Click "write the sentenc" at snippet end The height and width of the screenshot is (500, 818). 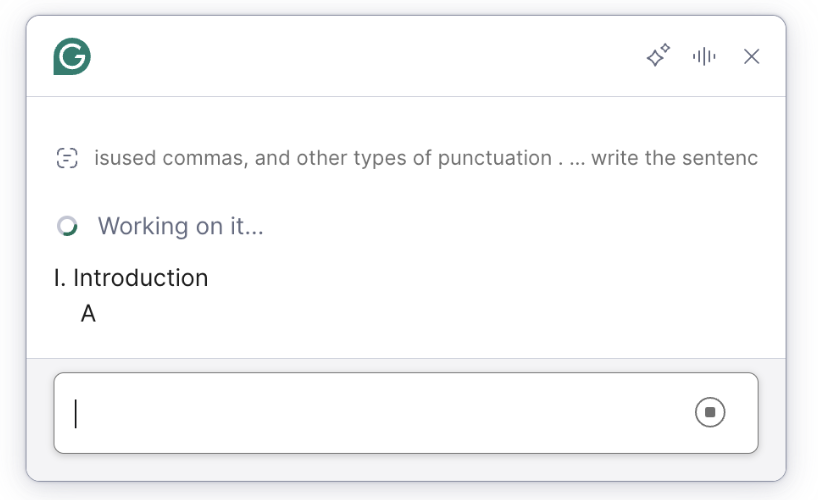[675, 158]
